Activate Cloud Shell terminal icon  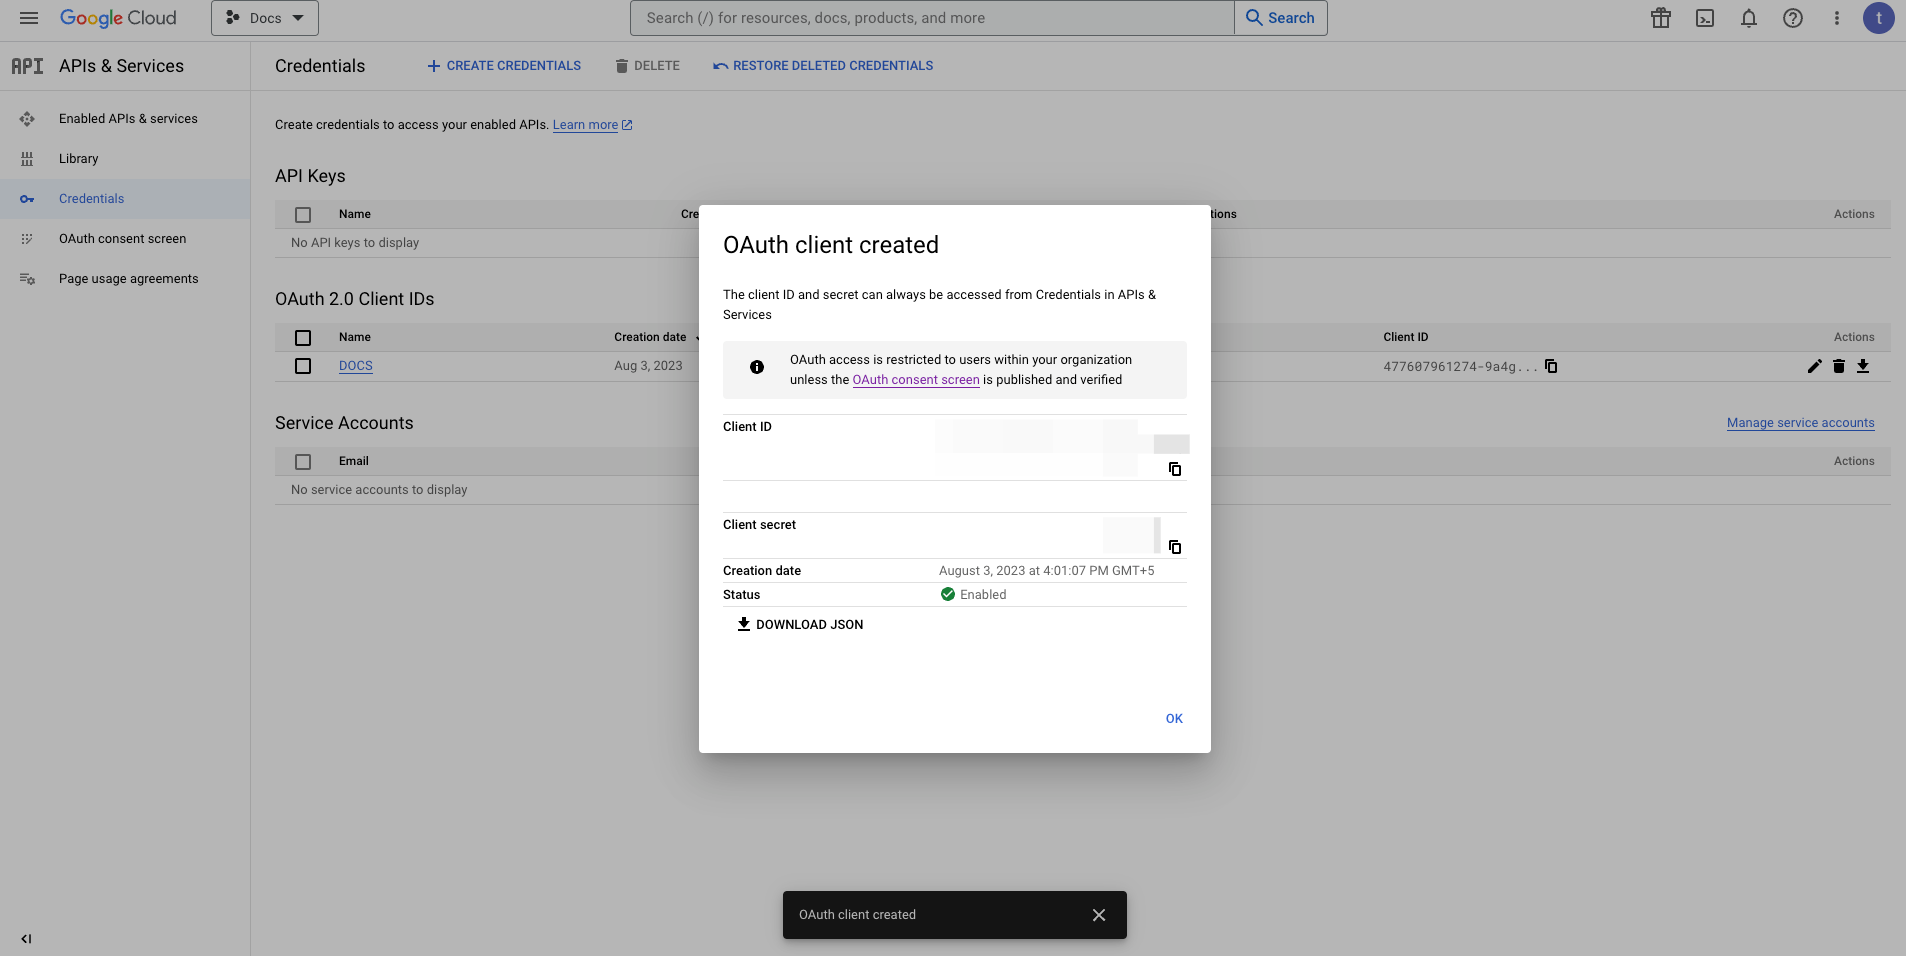tap(1705, 18)
